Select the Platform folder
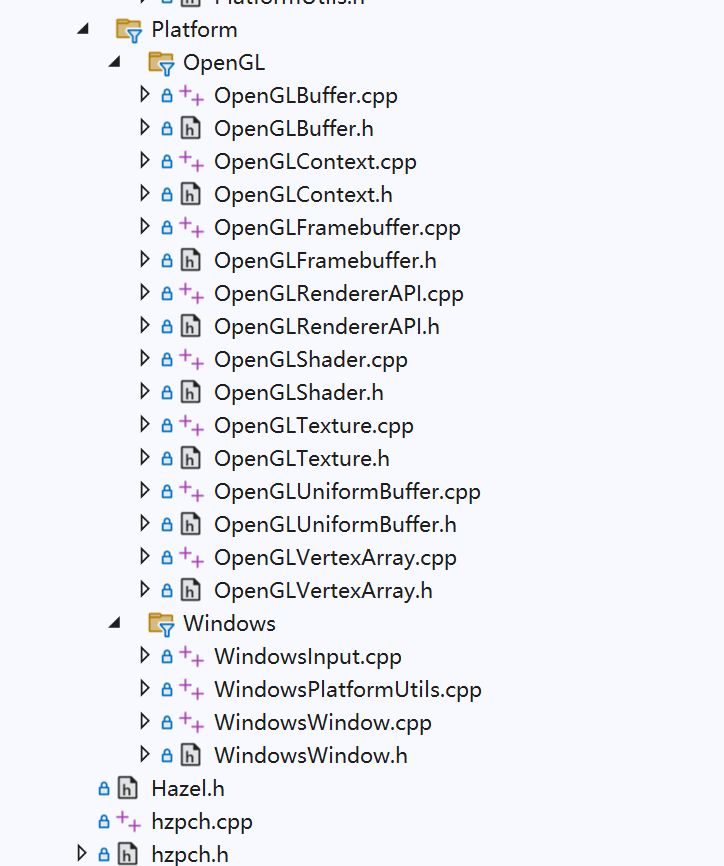The image size is (724, 866). 194,29
